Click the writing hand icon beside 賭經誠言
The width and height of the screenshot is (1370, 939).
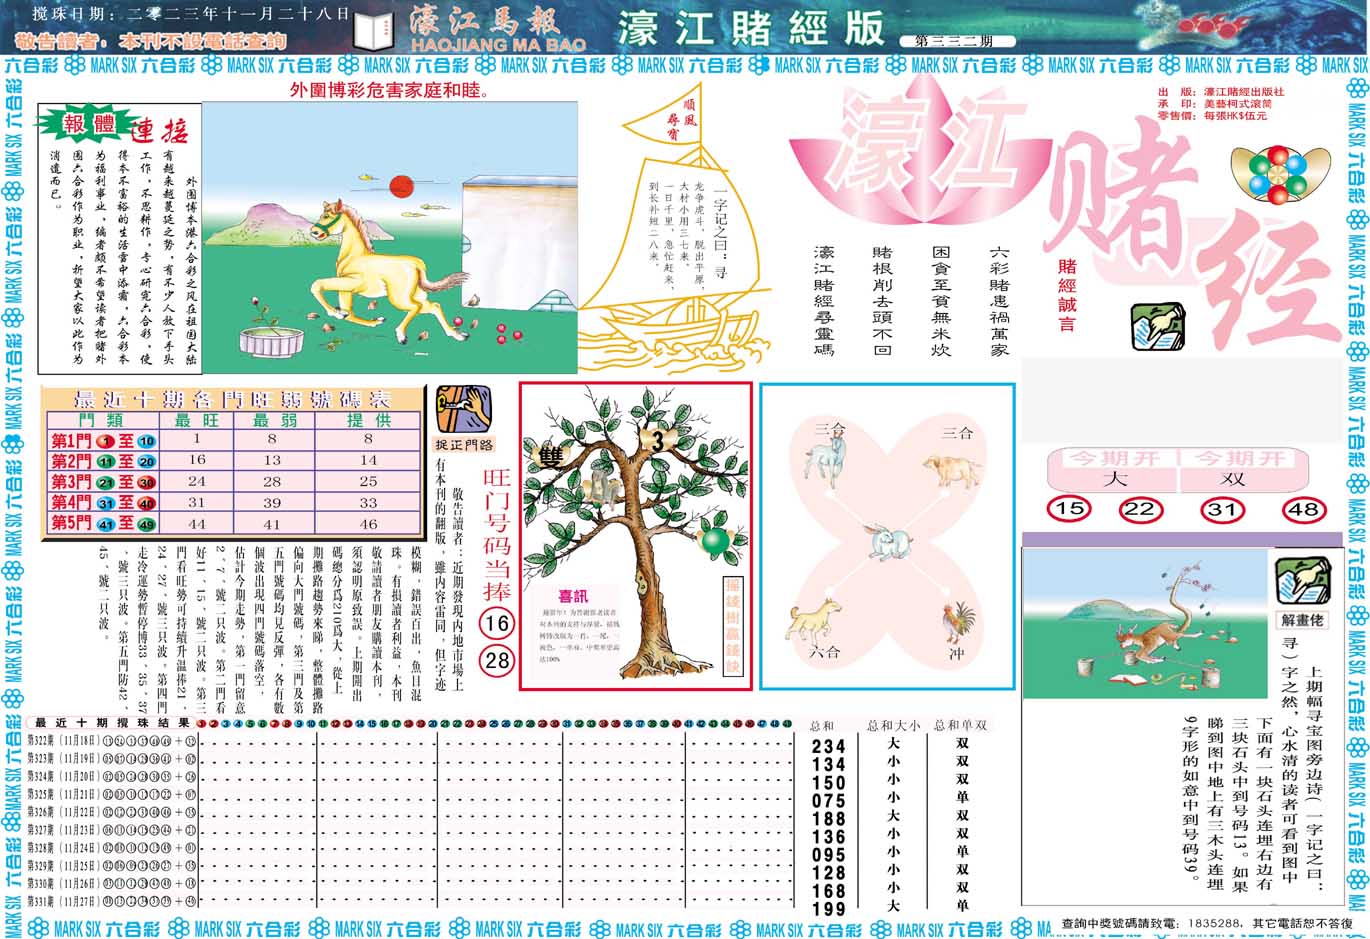1157,329
